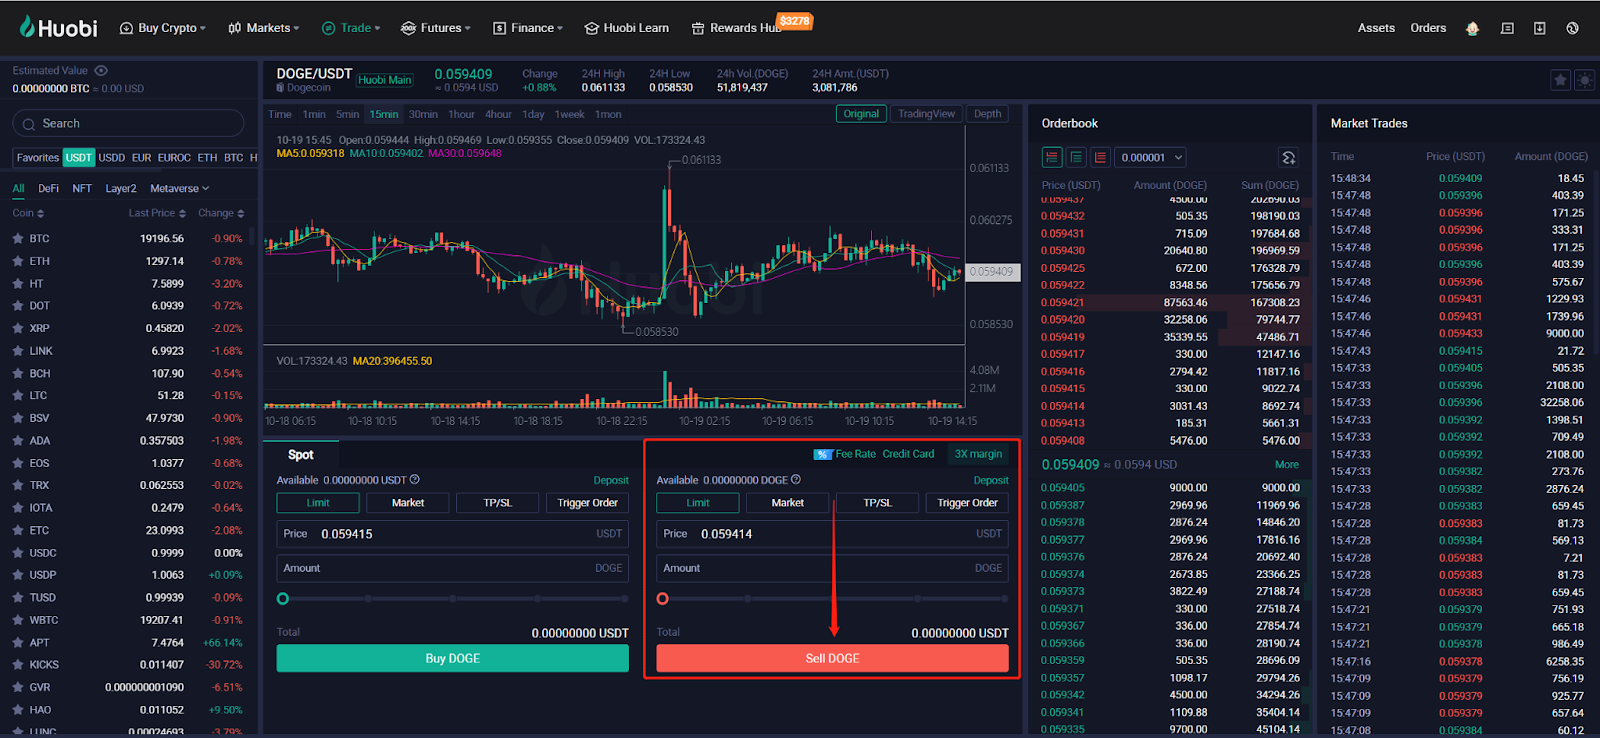This screenshot has width=1600, height=738.
Task: Show combined buy and sell orderbook view
Action: pyautogui.click(x=1052, y=157)
